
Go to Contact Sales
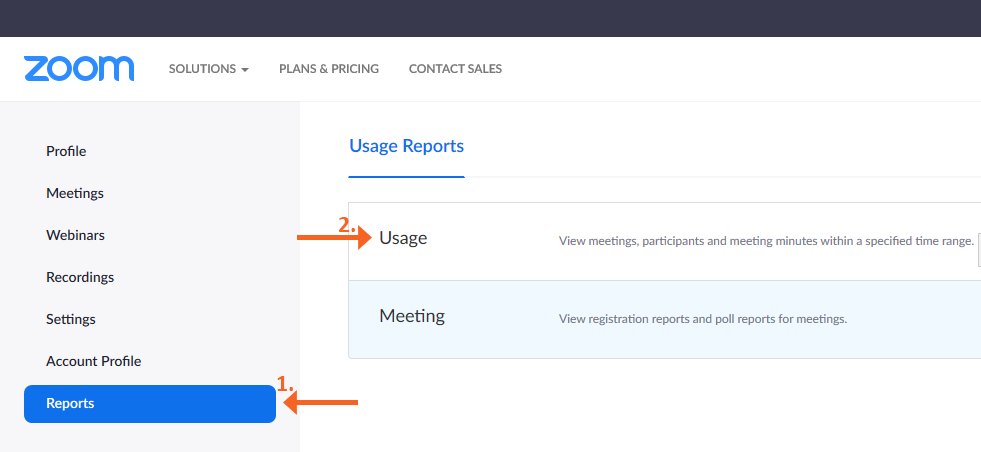[455, 69]
